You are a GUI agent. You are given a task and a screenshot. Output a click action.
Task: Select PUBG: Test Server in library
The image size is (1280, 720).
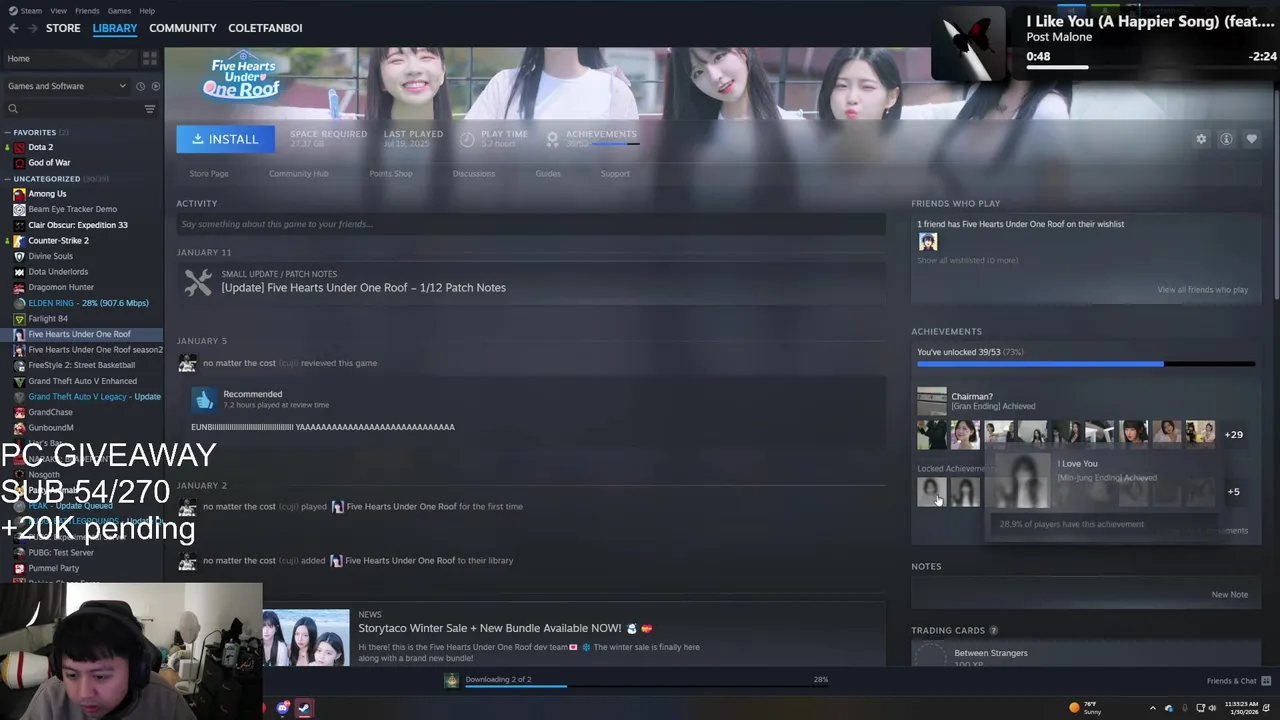(x=61, y=552)
